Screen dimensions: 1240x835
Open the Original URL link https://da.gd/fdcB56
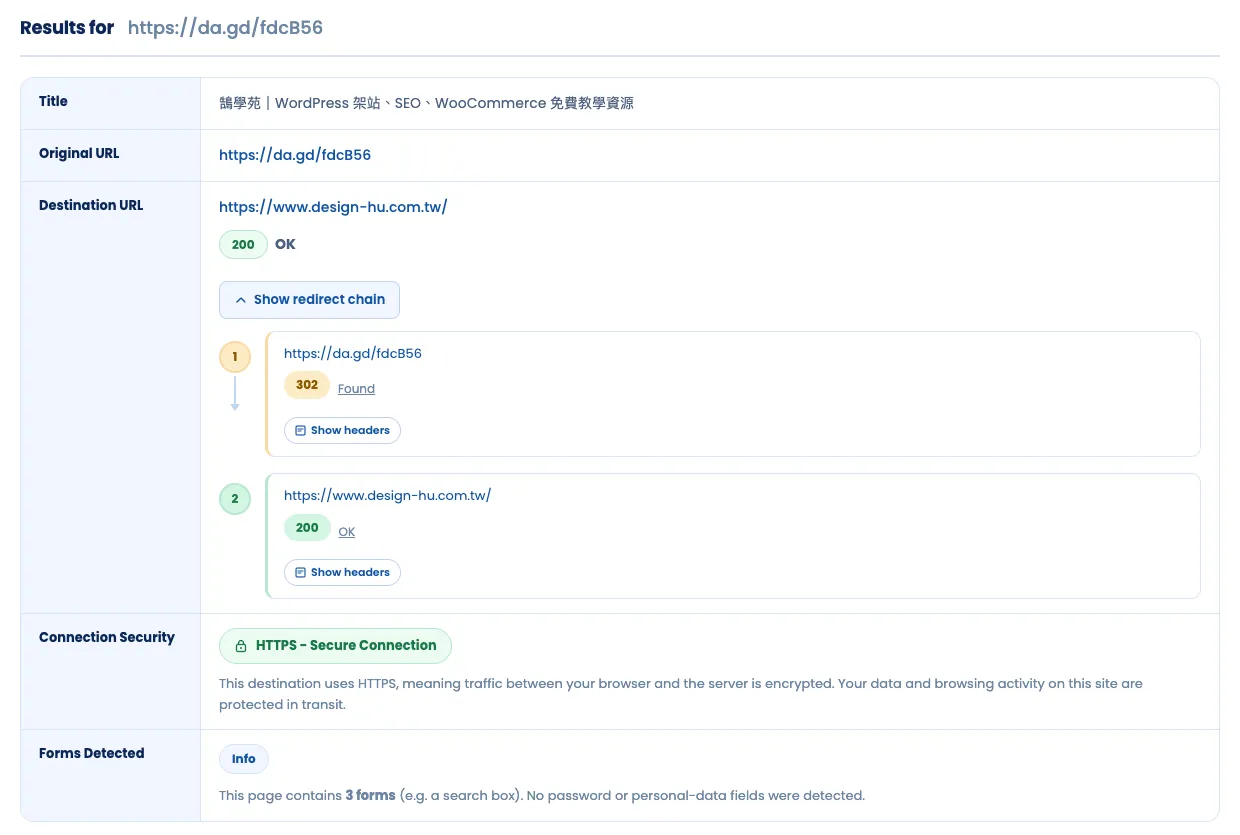(295, 155)
